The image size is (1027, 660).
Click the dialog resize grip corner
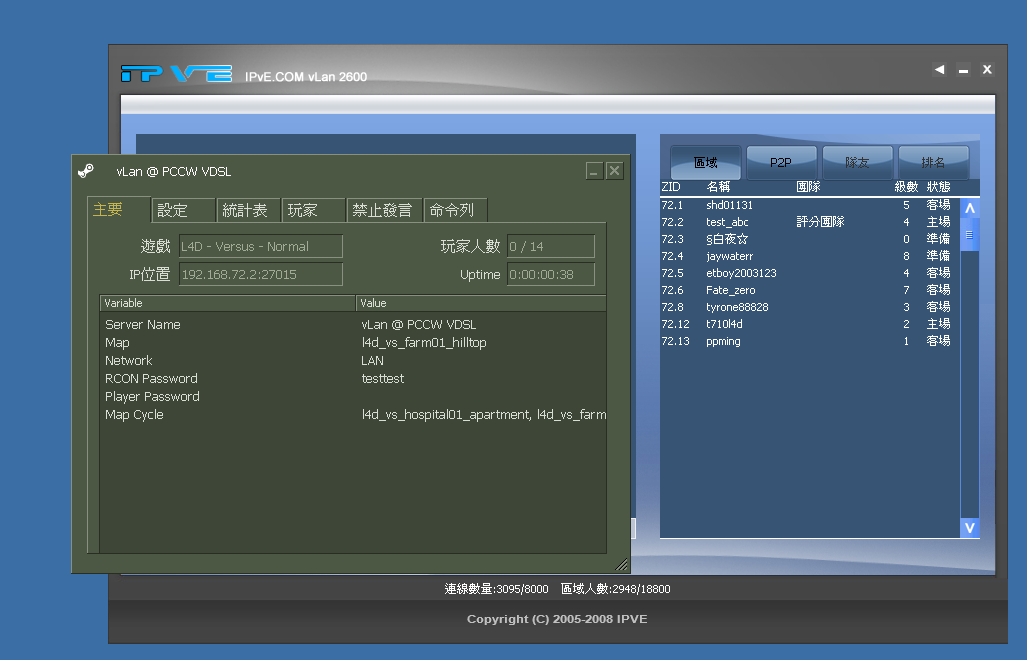[621, 564]
